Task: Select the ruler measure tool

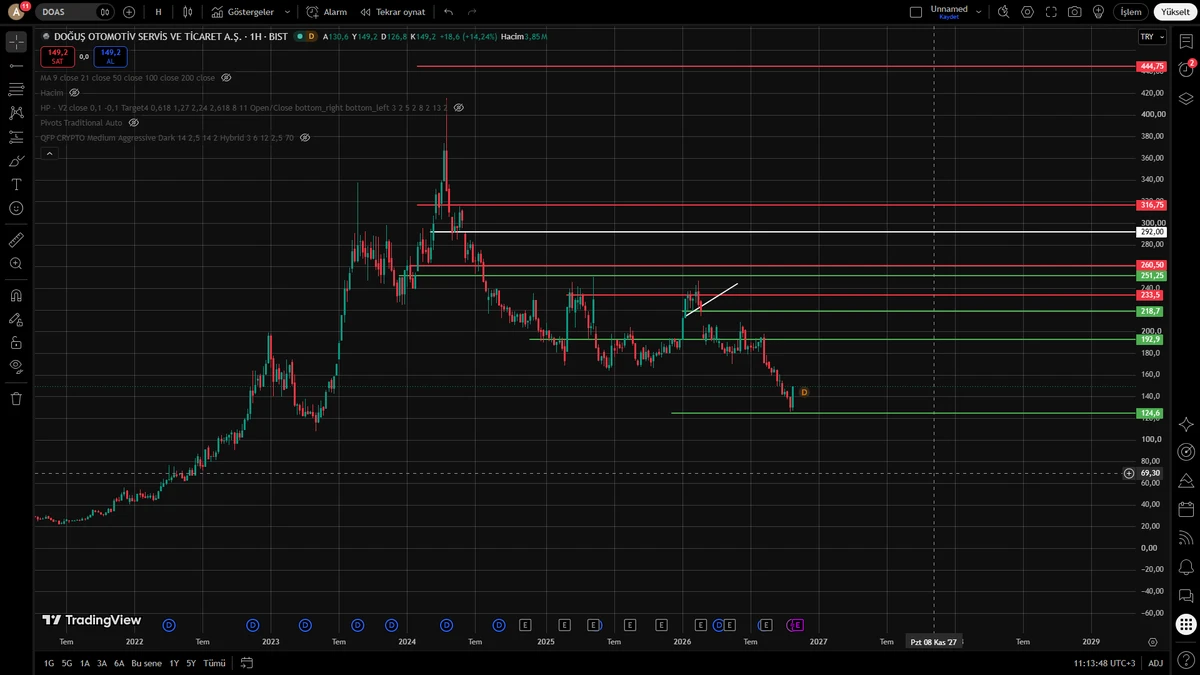Action: pyautogui.click(x=16, y=240)
